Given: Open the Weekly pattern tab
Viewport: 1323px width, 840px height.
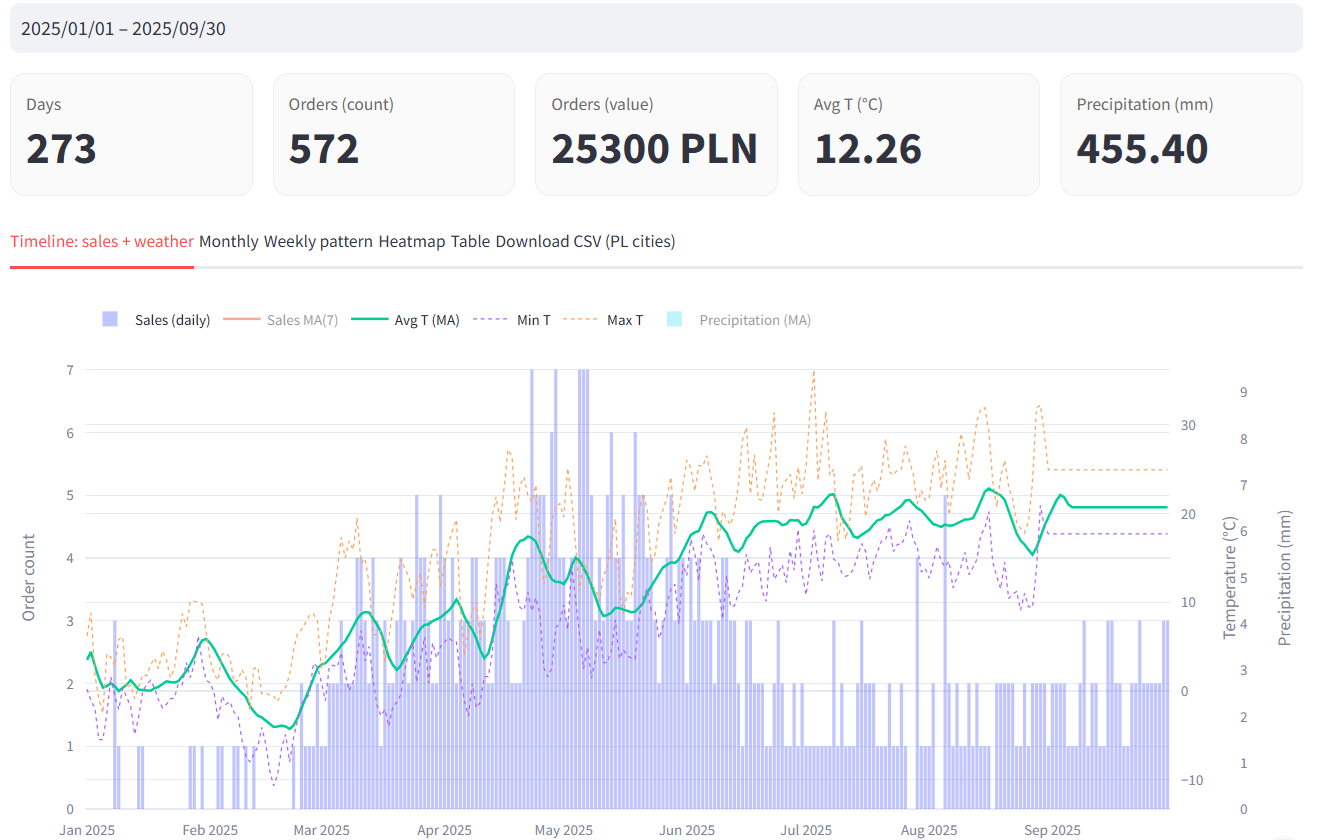Looking at the screenshot, I should coord(318,241).
